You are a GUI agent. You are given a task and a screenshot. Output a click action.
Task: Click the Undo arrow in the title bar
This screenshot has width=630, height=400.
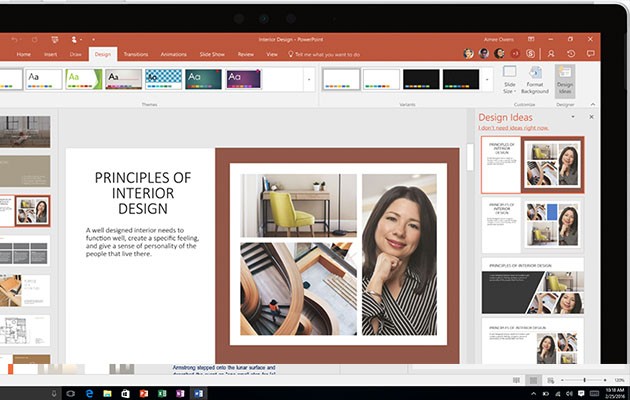[x=14, y=39]
